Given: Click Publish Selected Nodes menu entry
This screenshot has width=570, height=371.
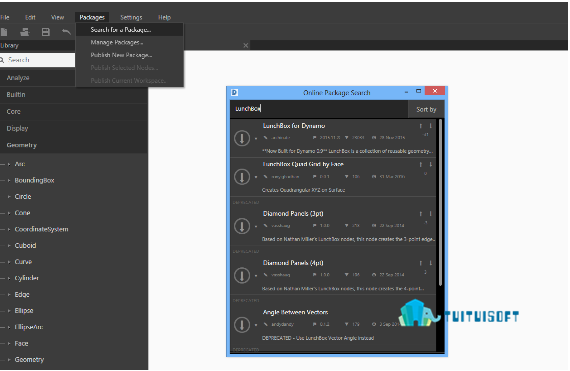Looking at the screenshot, I should [130, 68].
